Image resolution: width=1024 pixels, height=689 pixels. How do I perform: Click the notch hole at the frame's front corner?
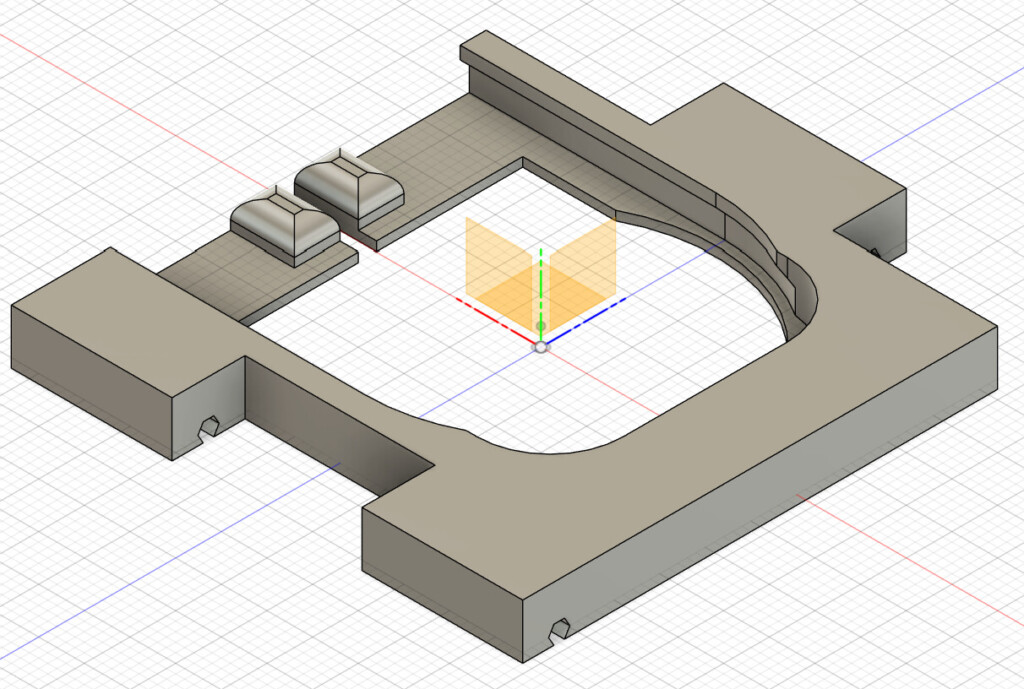point(558,631)
